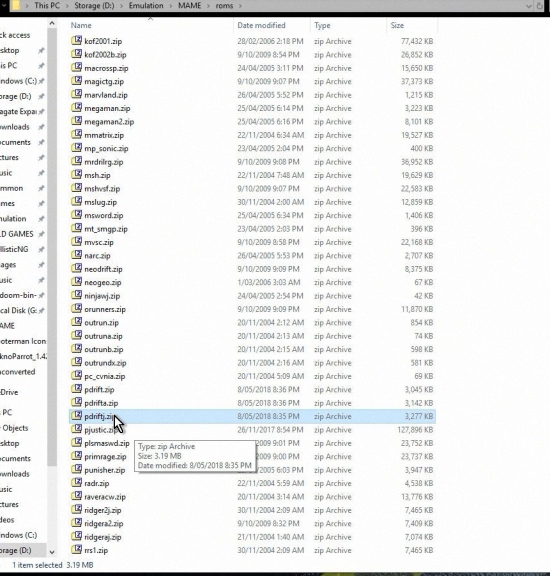The width and height of the screenshot is (550, 576).
Task: Click the msh.zip archive icon
Action: 76,174
